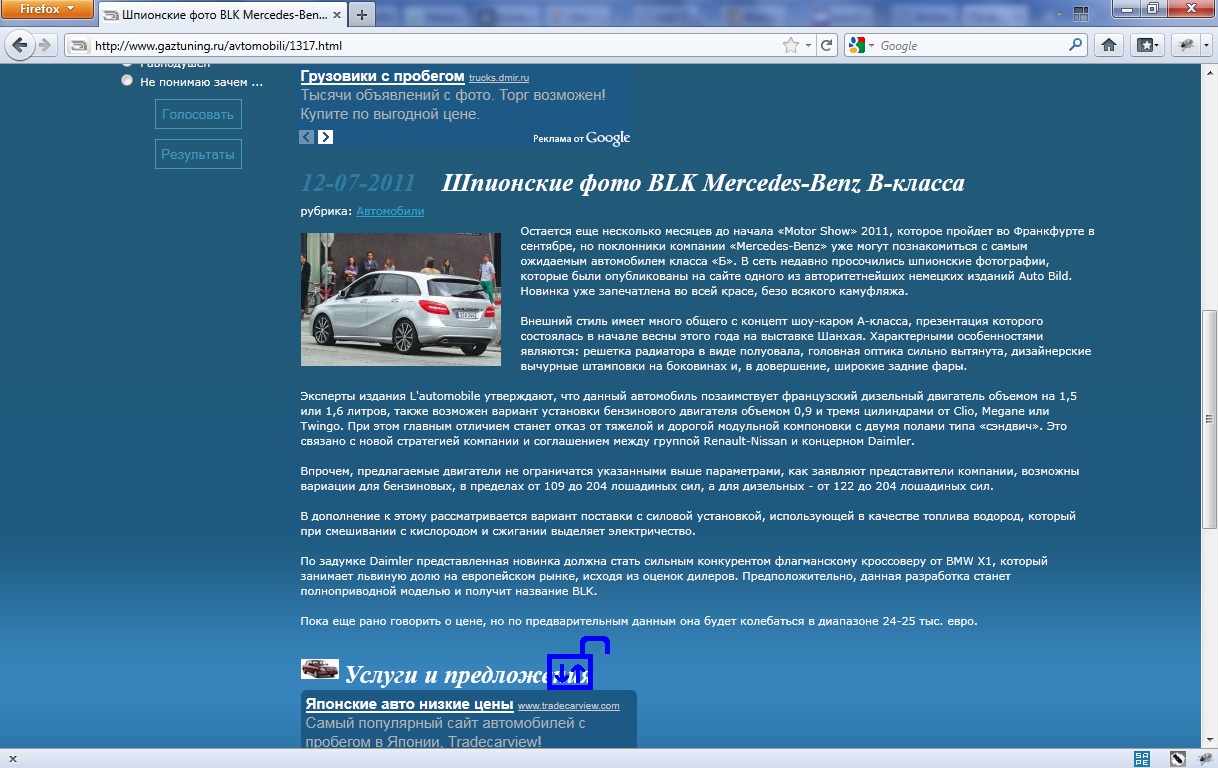Open the search engine selector dropdown
The height and width of the screenshot is (768, 1218).
tap(860, 45)
